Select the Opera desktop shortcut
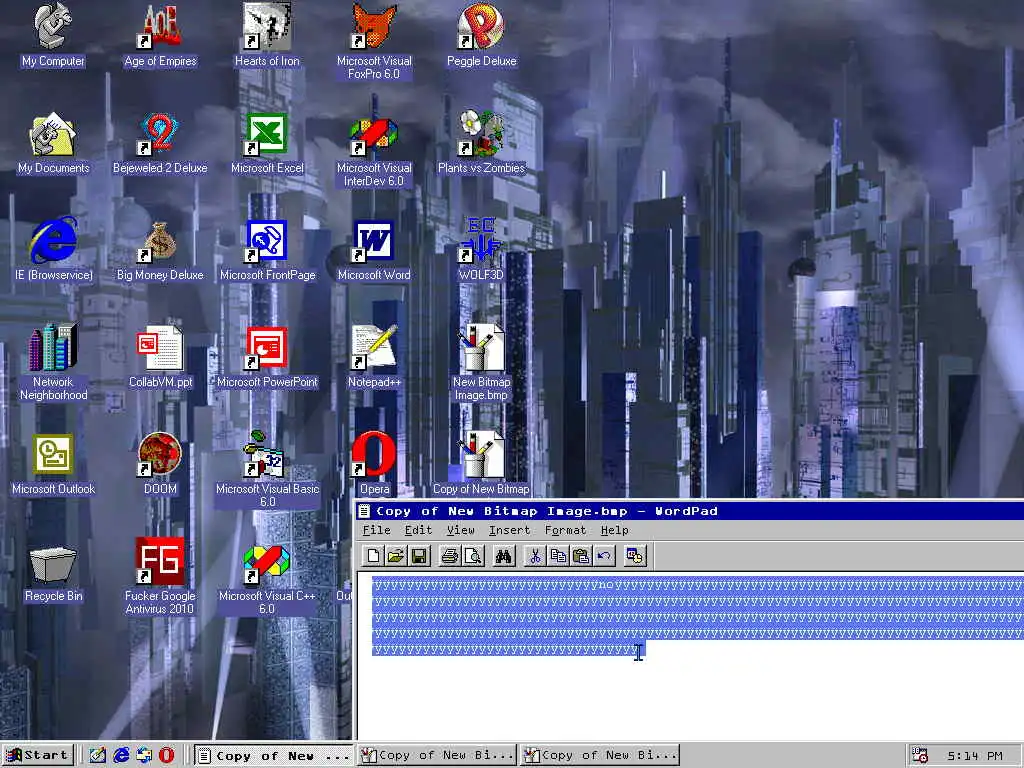This screenshot has height=768, width=1024. pyautogui.click(x=374, y=464)
